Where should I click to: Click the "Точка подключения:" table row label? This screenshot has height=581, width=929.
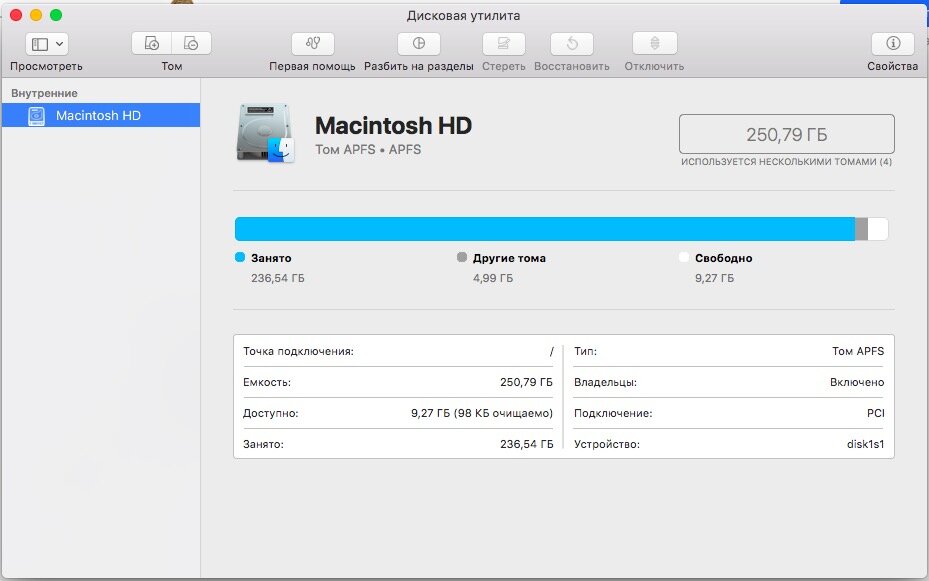(x=298, y=351)
